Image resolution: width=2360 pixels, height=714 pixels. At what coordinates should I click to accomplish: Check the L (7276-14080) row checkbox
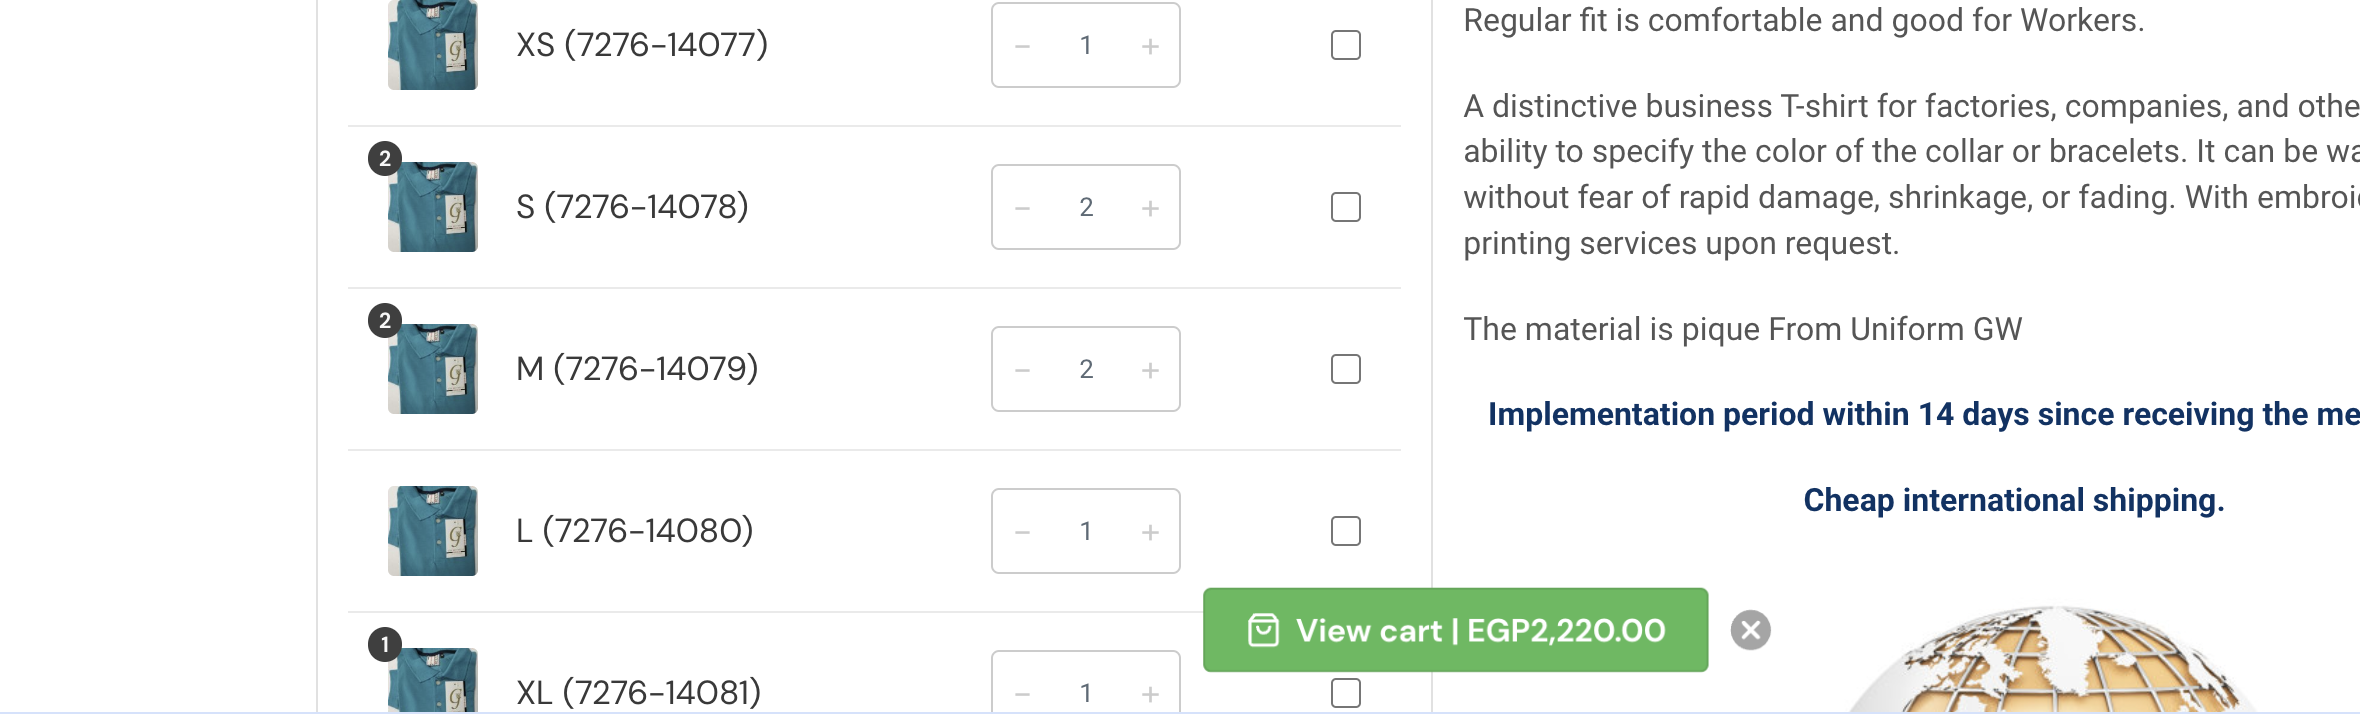(x=1346, y=531)
